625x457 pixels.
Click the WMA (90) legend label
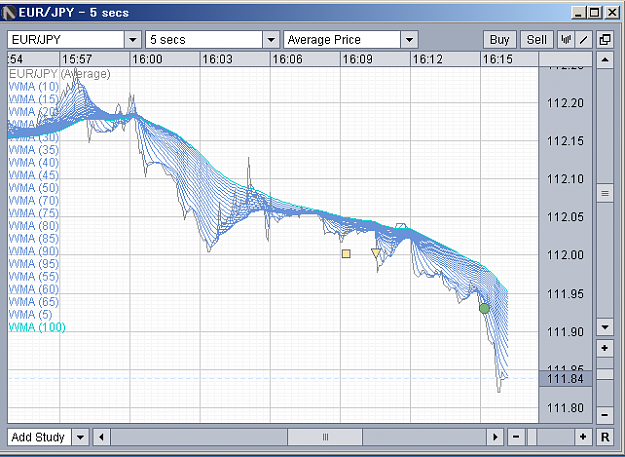click(33, 251)
